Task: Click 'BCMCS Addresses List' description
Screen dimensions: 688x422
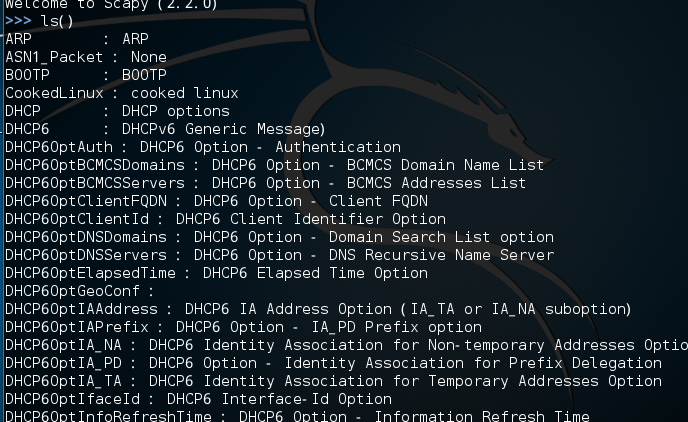Action: 436,183
